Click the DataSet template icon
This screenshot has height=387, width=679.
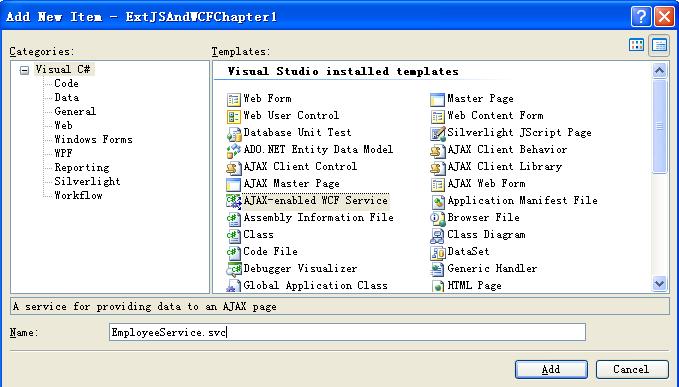[x=437, y=252]
